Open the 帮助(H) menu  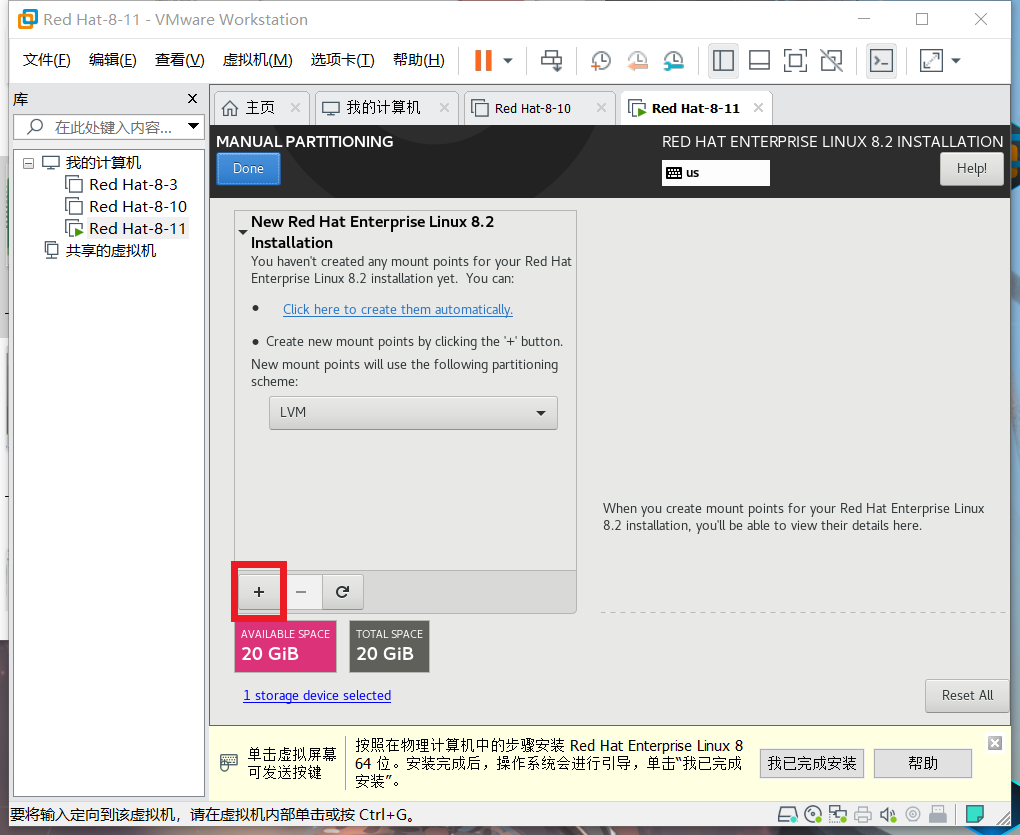click(x=419, y=60)
